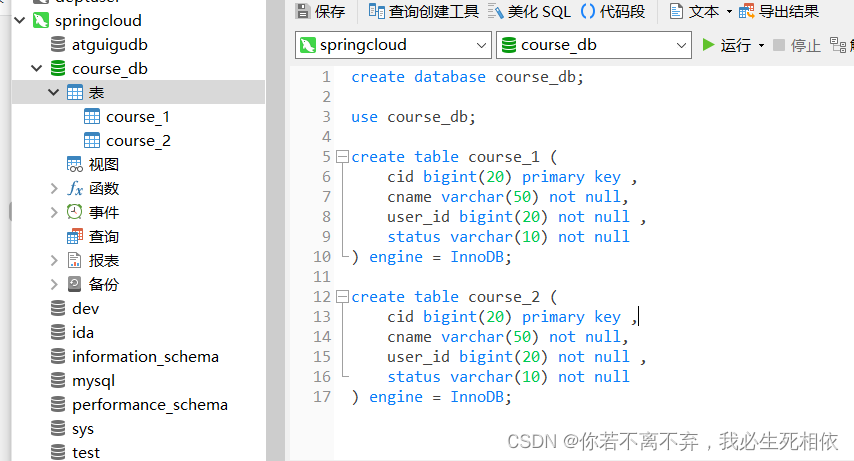Expand the Functions (函数) node
The width and height of the screenshot is (854, 461).
[x=53, y=189]
